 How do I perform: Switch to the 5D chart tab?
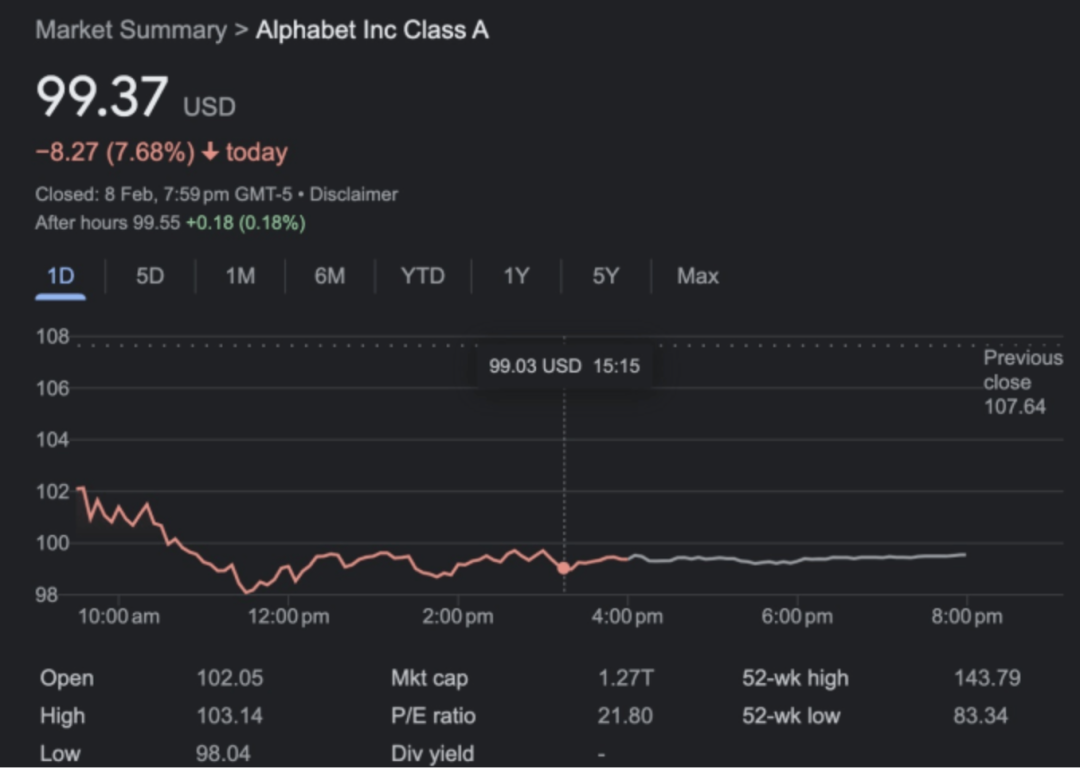[x=150, y=276]
